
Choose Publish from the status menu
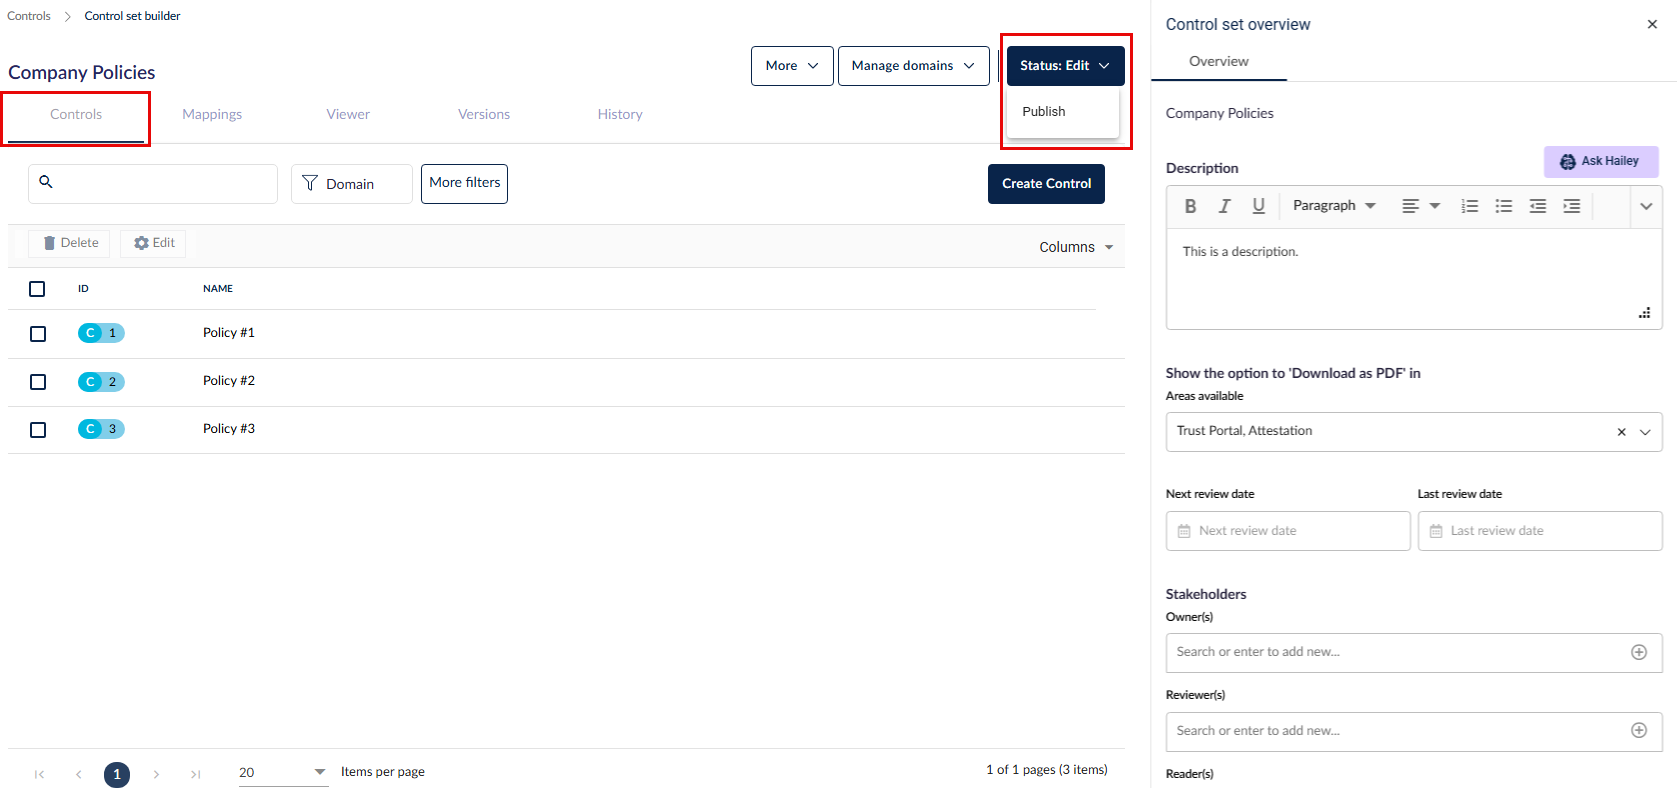(x=1043, y=112)
